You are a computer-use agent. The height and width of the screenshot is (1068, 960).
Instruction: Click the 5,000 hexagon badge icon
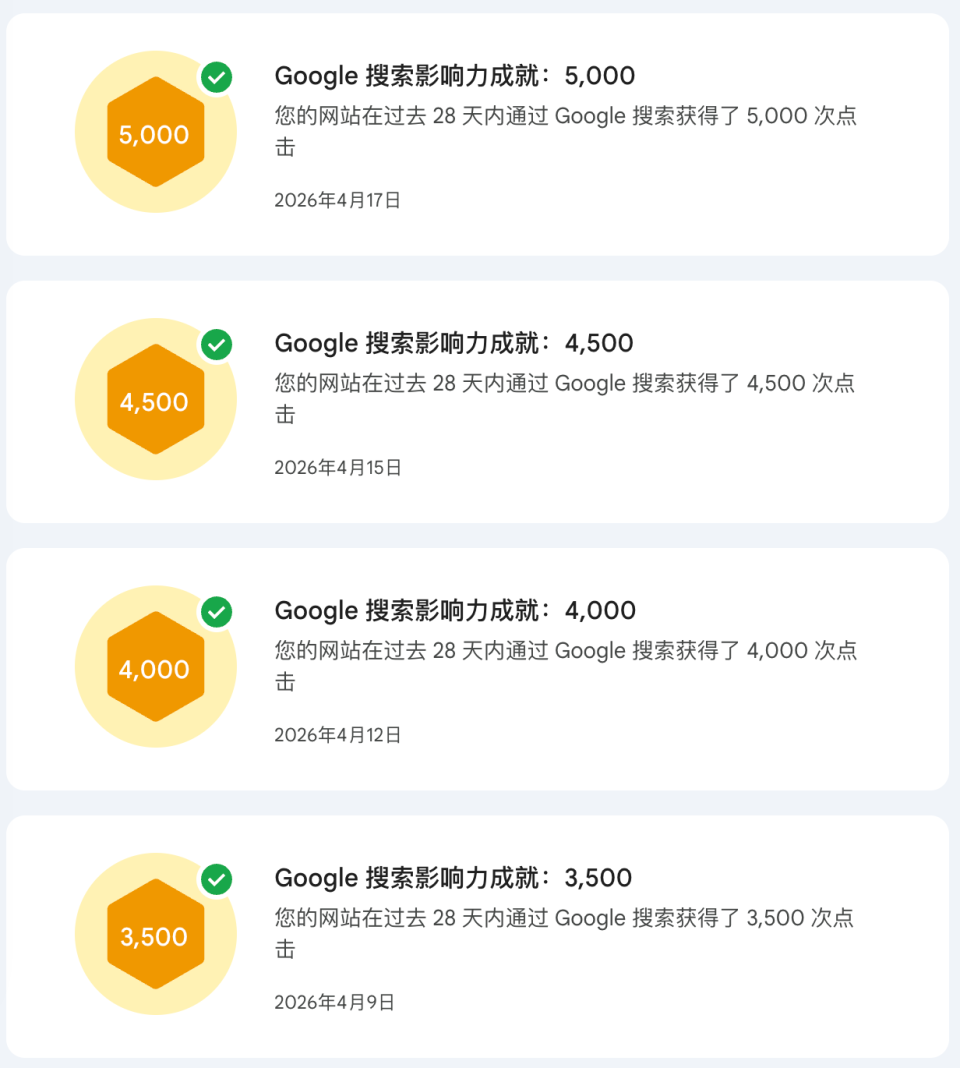155,132
